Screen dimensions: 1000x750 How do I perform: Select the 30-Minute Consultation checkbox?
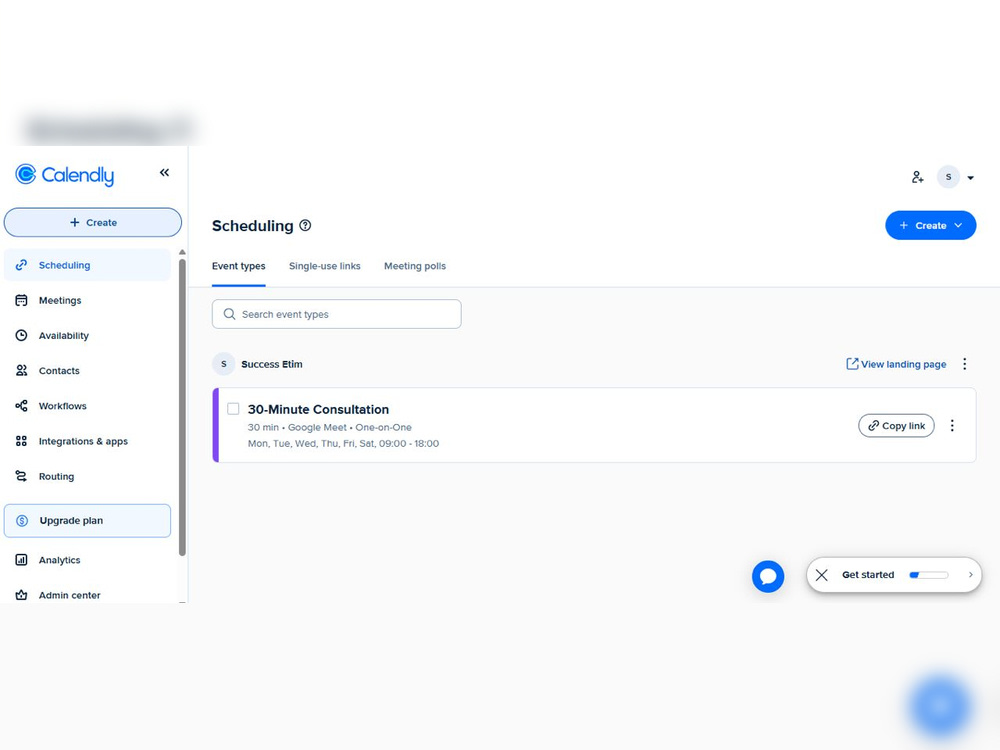tap(233, 409)
